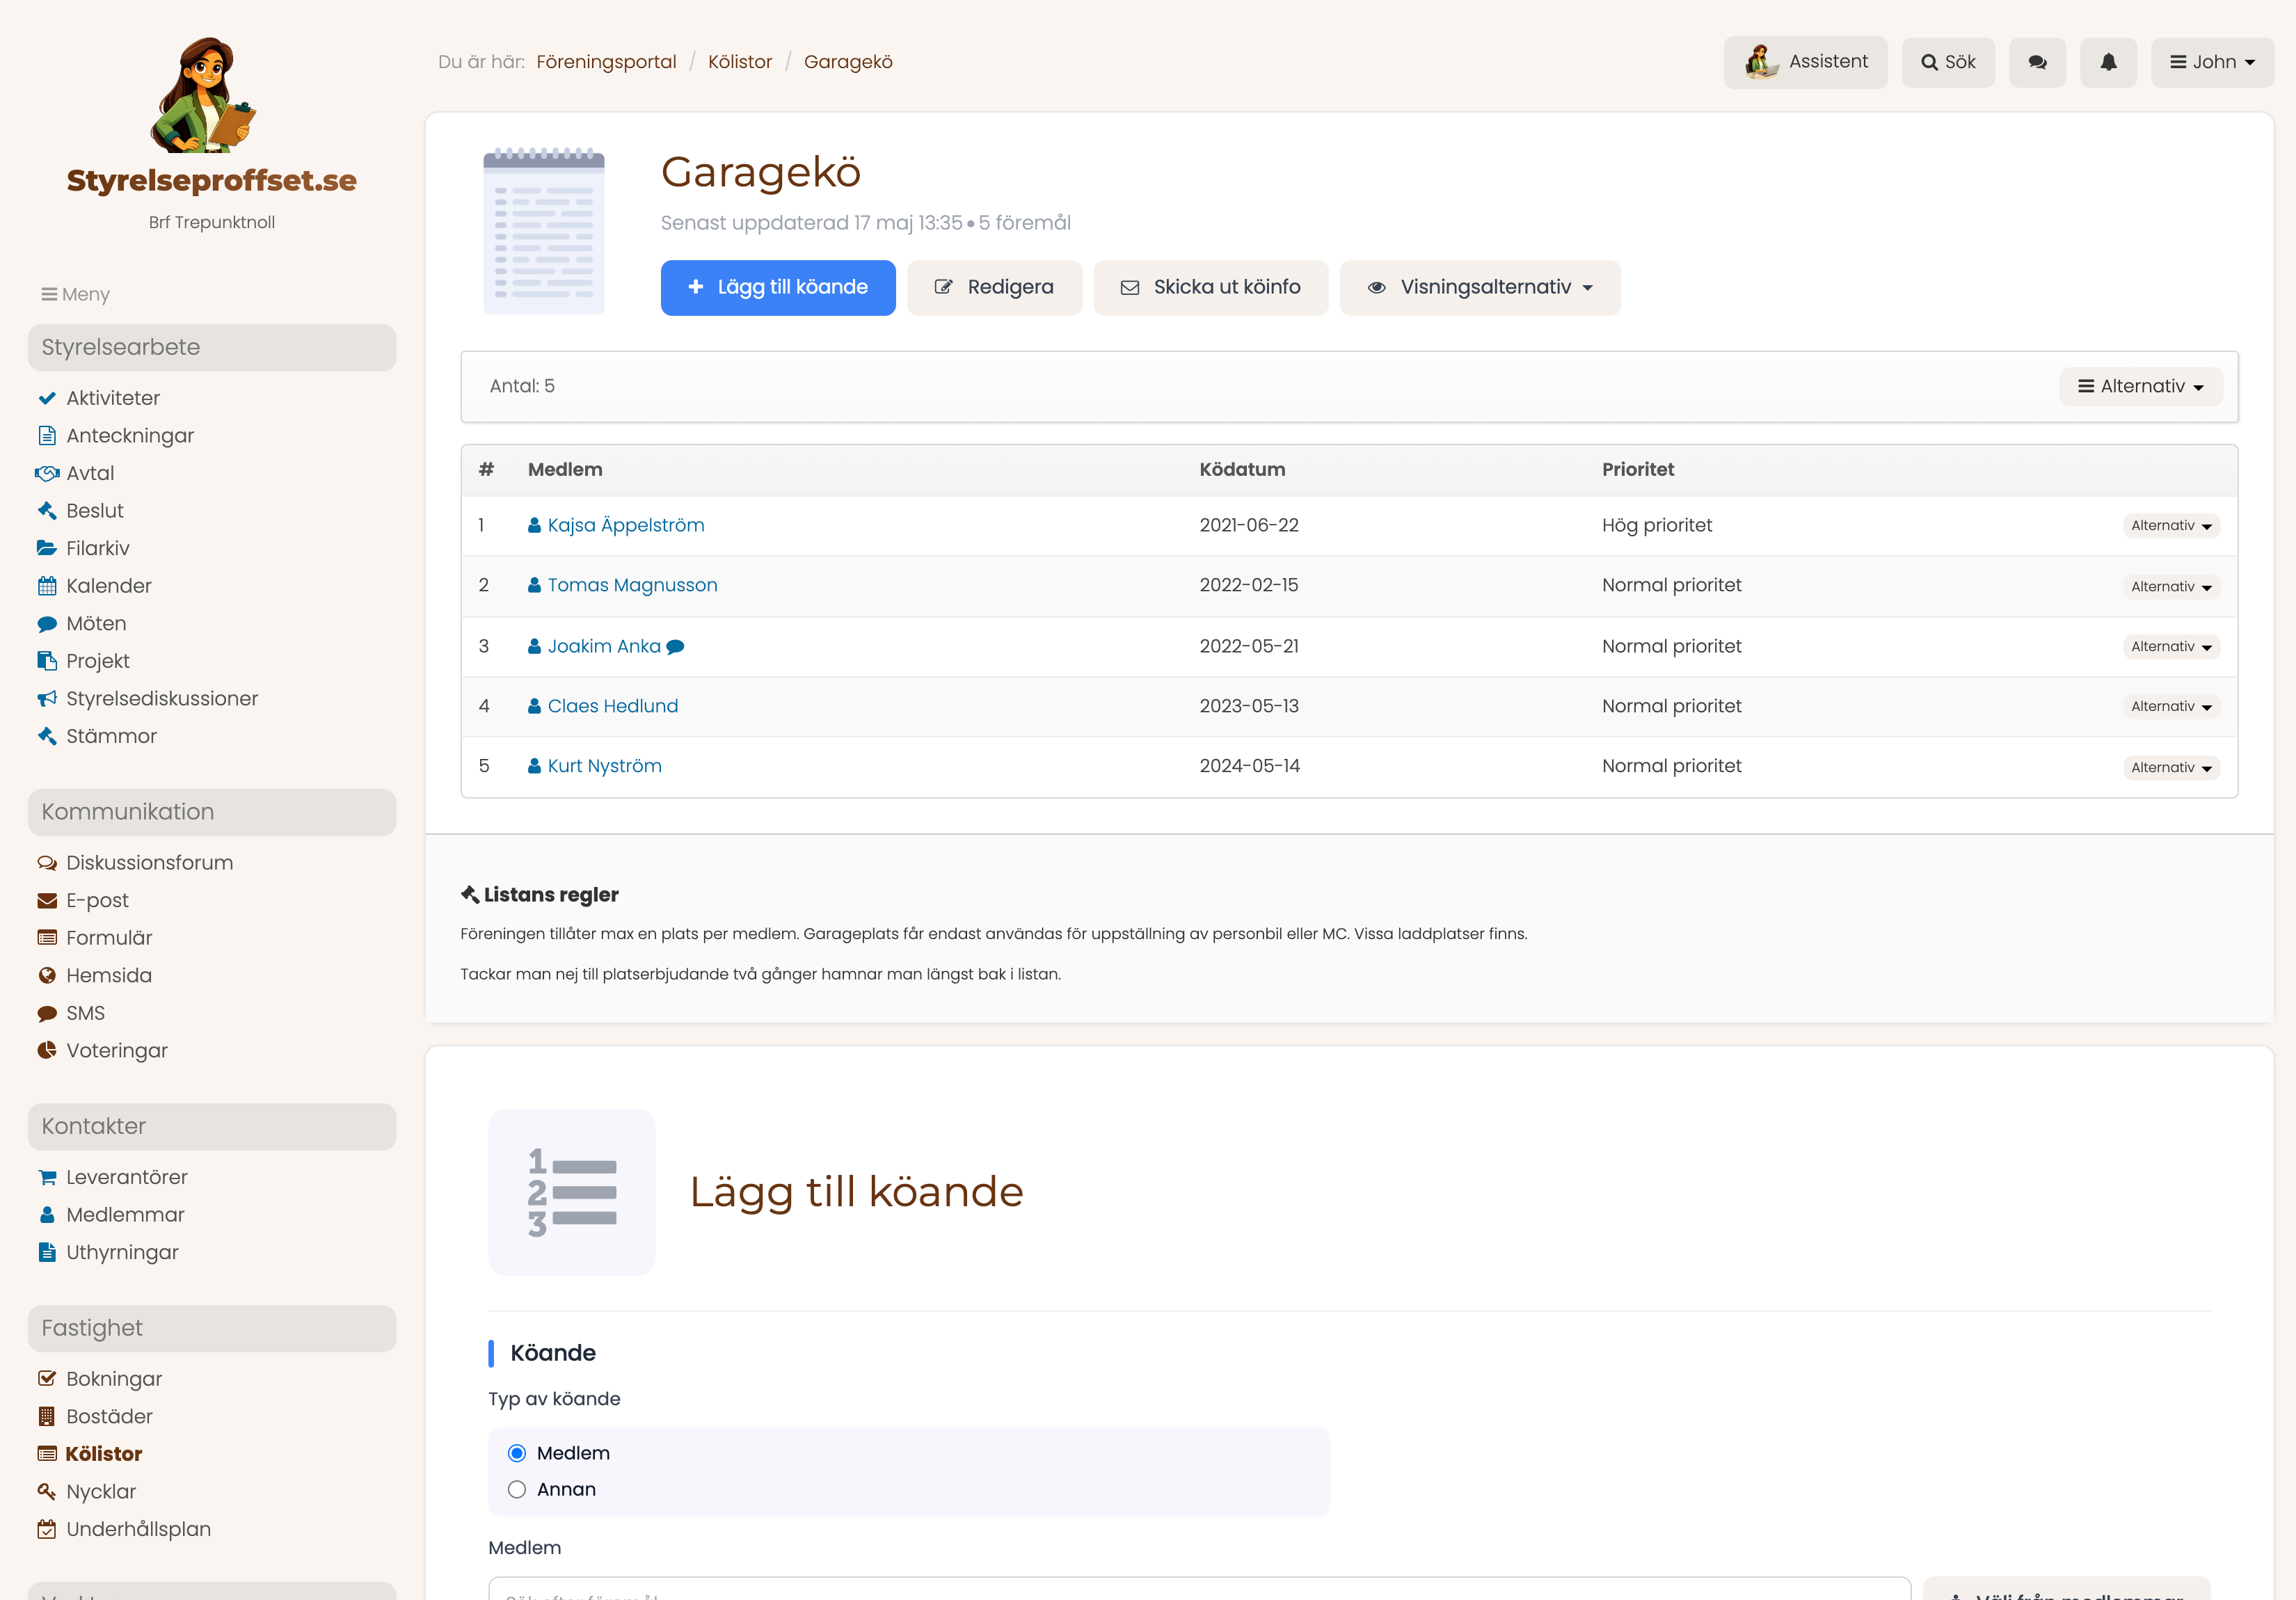Open Formulär list icon
Screen dimensions: 2296x1600
point(47,938)
